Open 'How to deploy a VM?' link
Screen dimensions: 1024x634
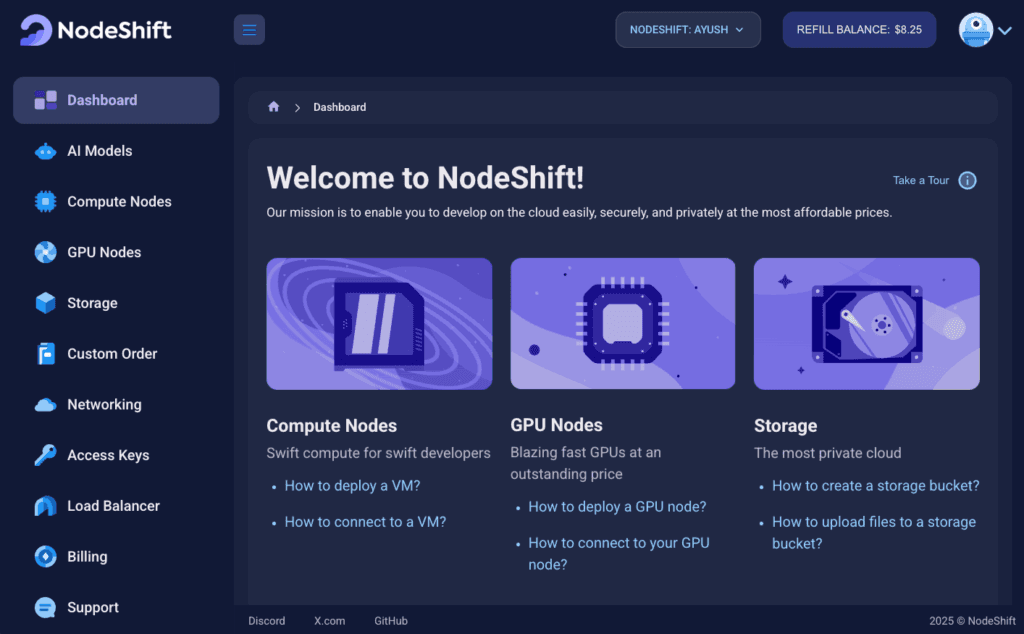pos(352,486)
